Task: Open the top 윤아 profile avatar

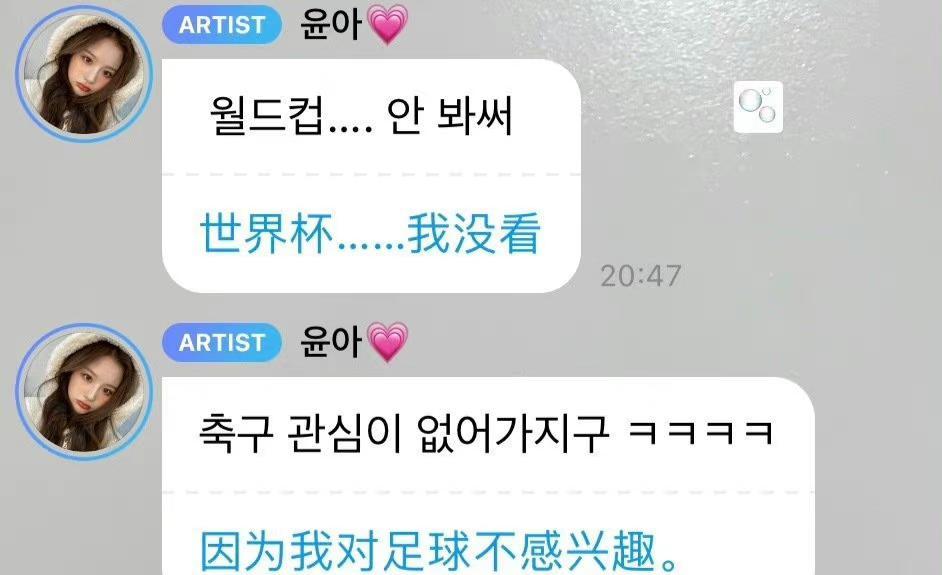Action: coord(84,74)
